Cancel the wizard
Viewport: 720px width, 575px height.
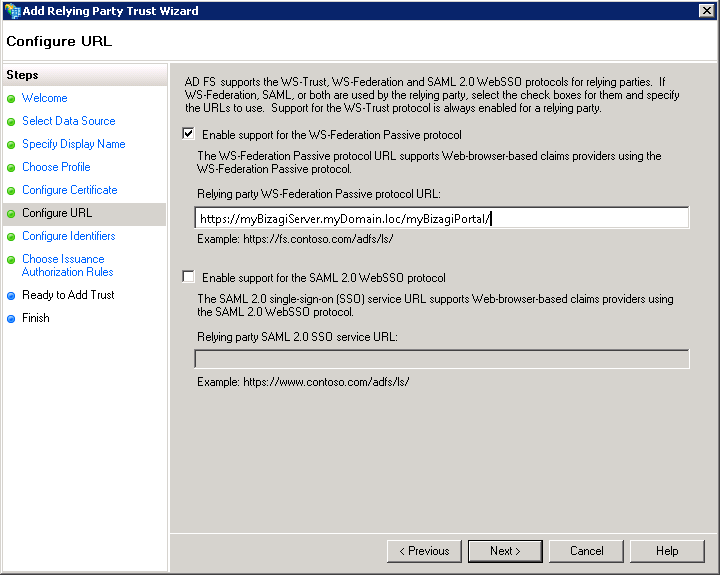[586, 551]
